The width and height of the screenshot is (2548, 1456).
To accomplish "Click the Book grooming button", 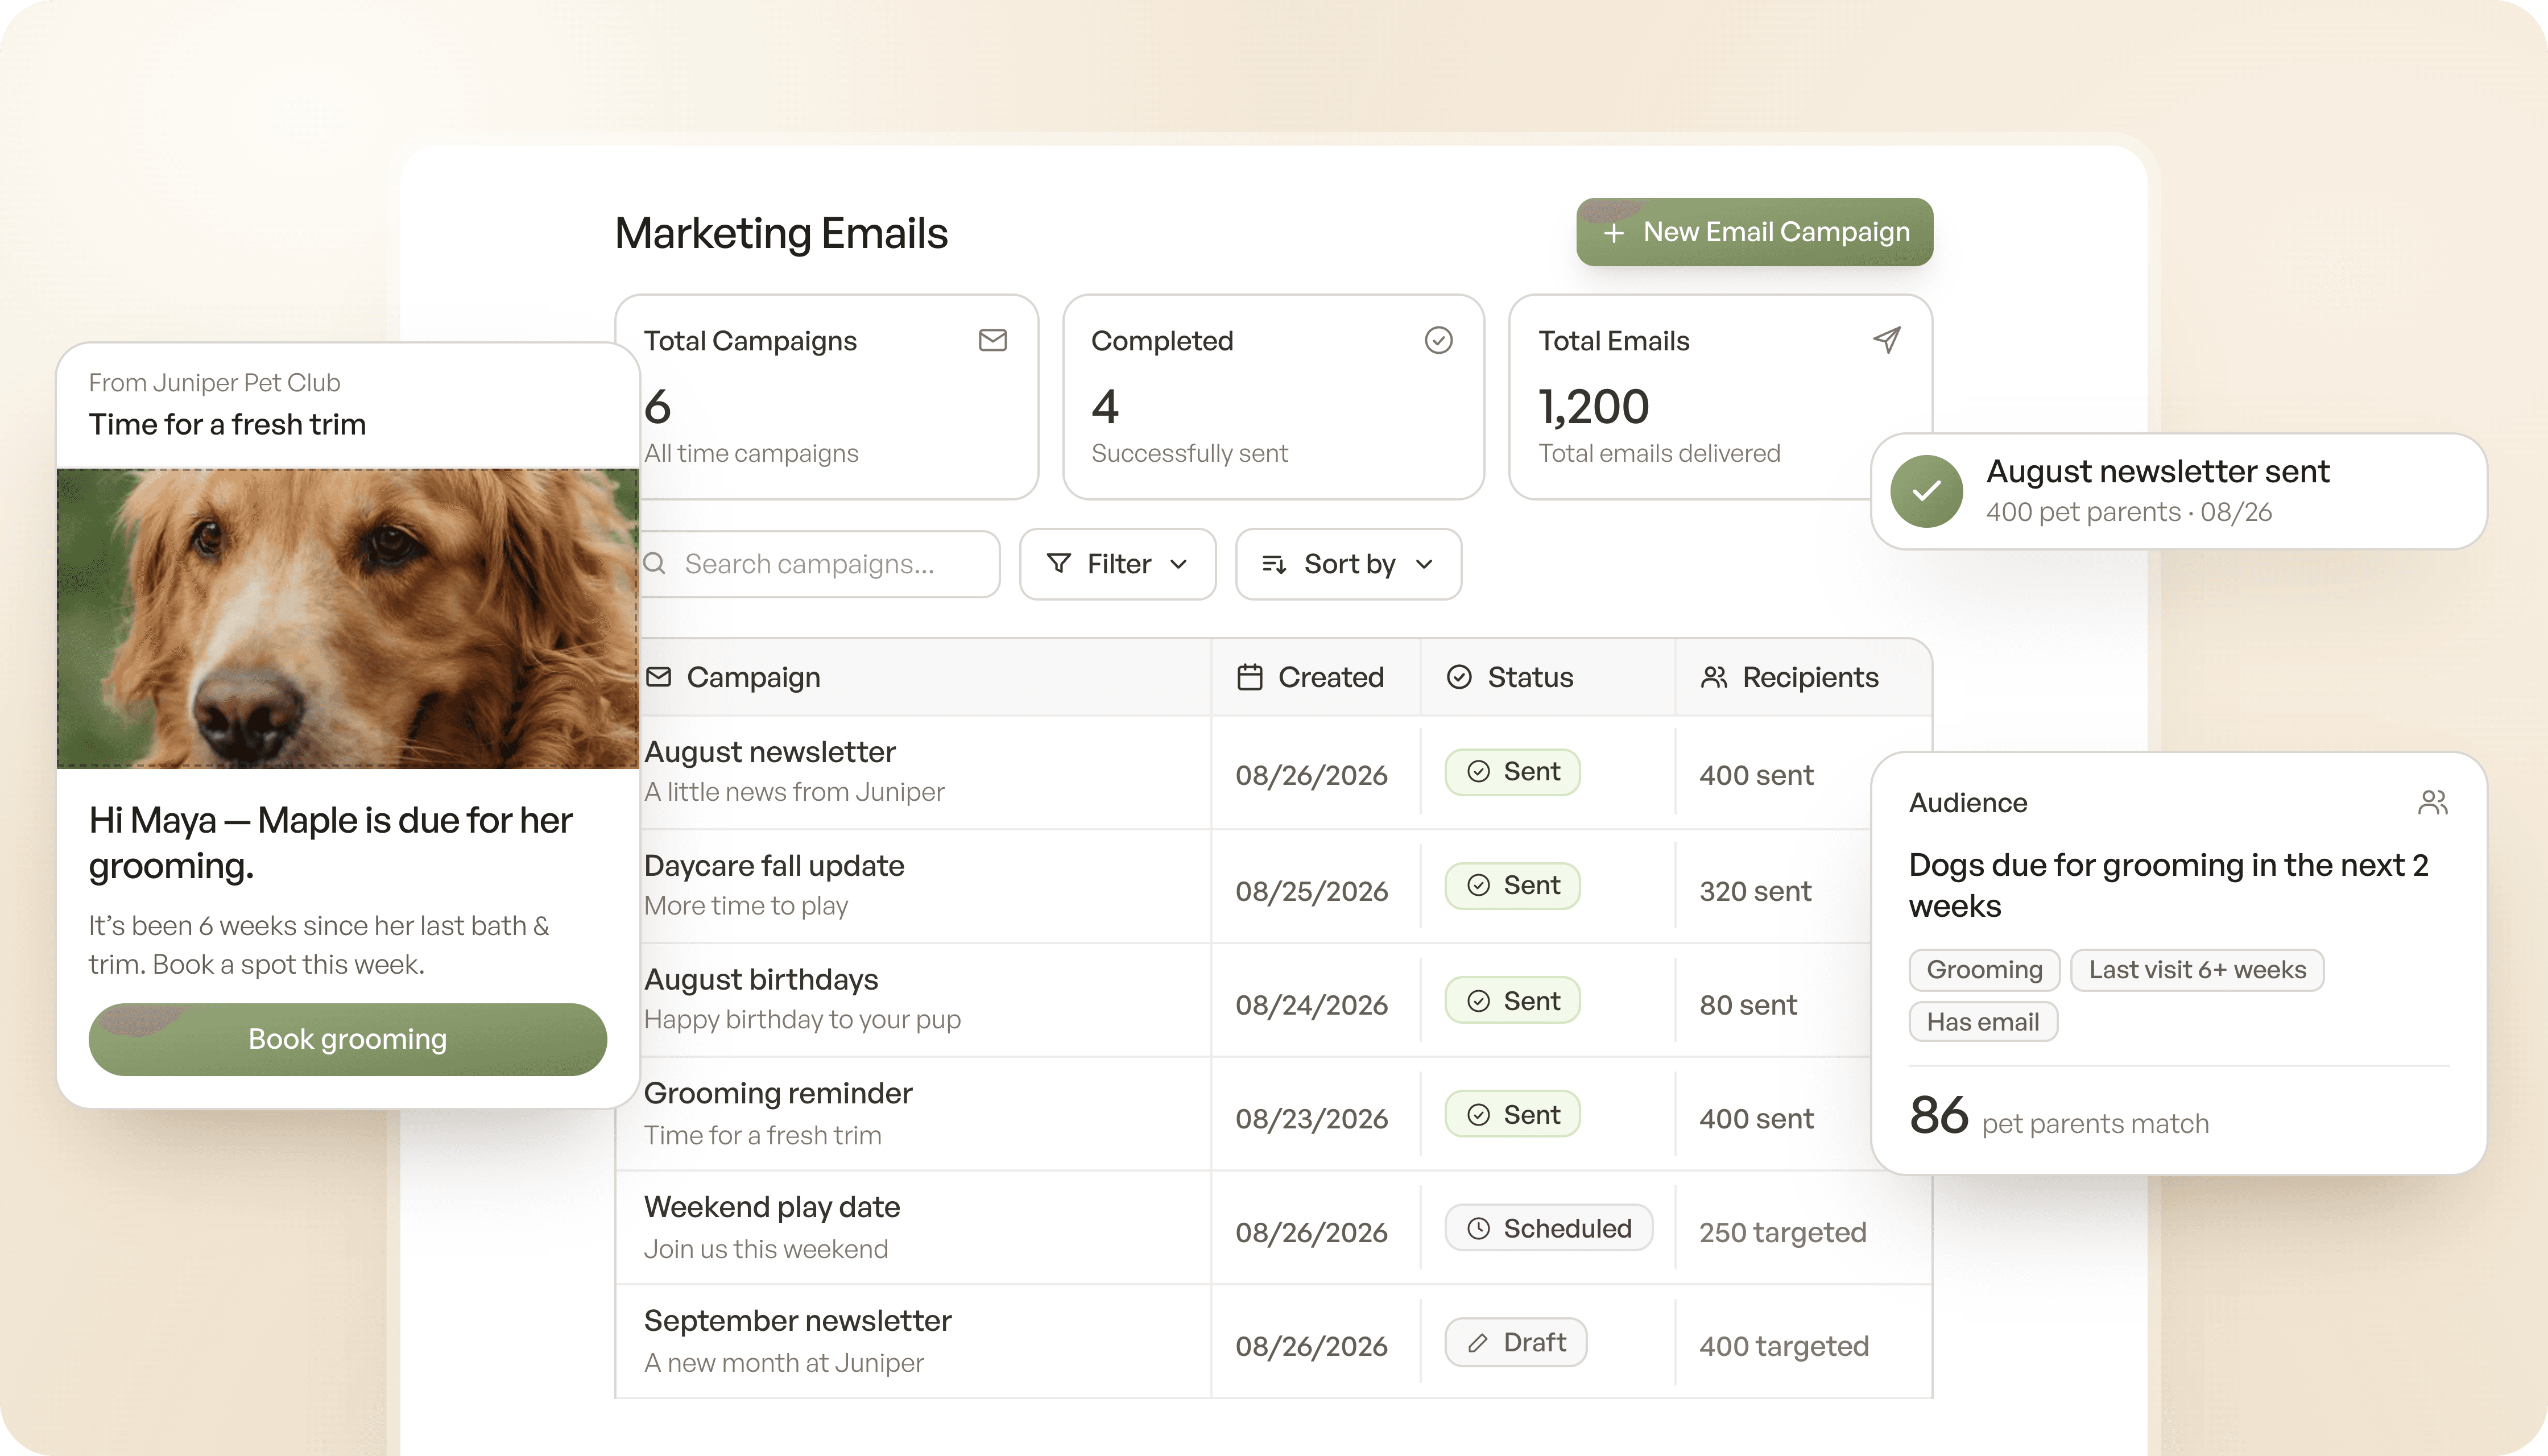I will [347, 1039].
